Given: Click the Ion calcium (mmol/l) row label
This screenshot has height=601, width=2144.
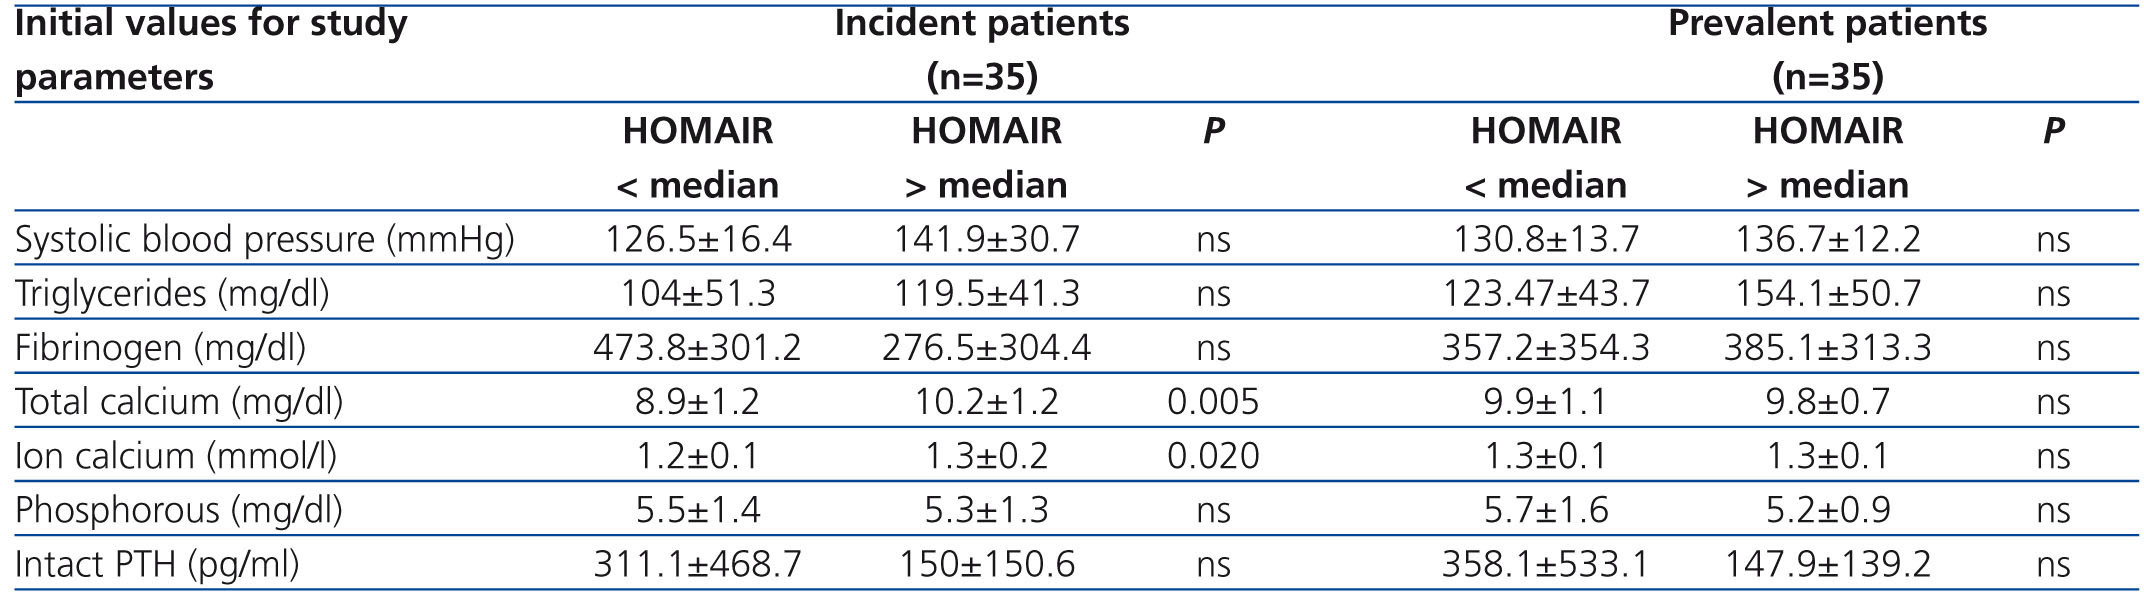Looking at the screenshot, I should pos(176,456).
